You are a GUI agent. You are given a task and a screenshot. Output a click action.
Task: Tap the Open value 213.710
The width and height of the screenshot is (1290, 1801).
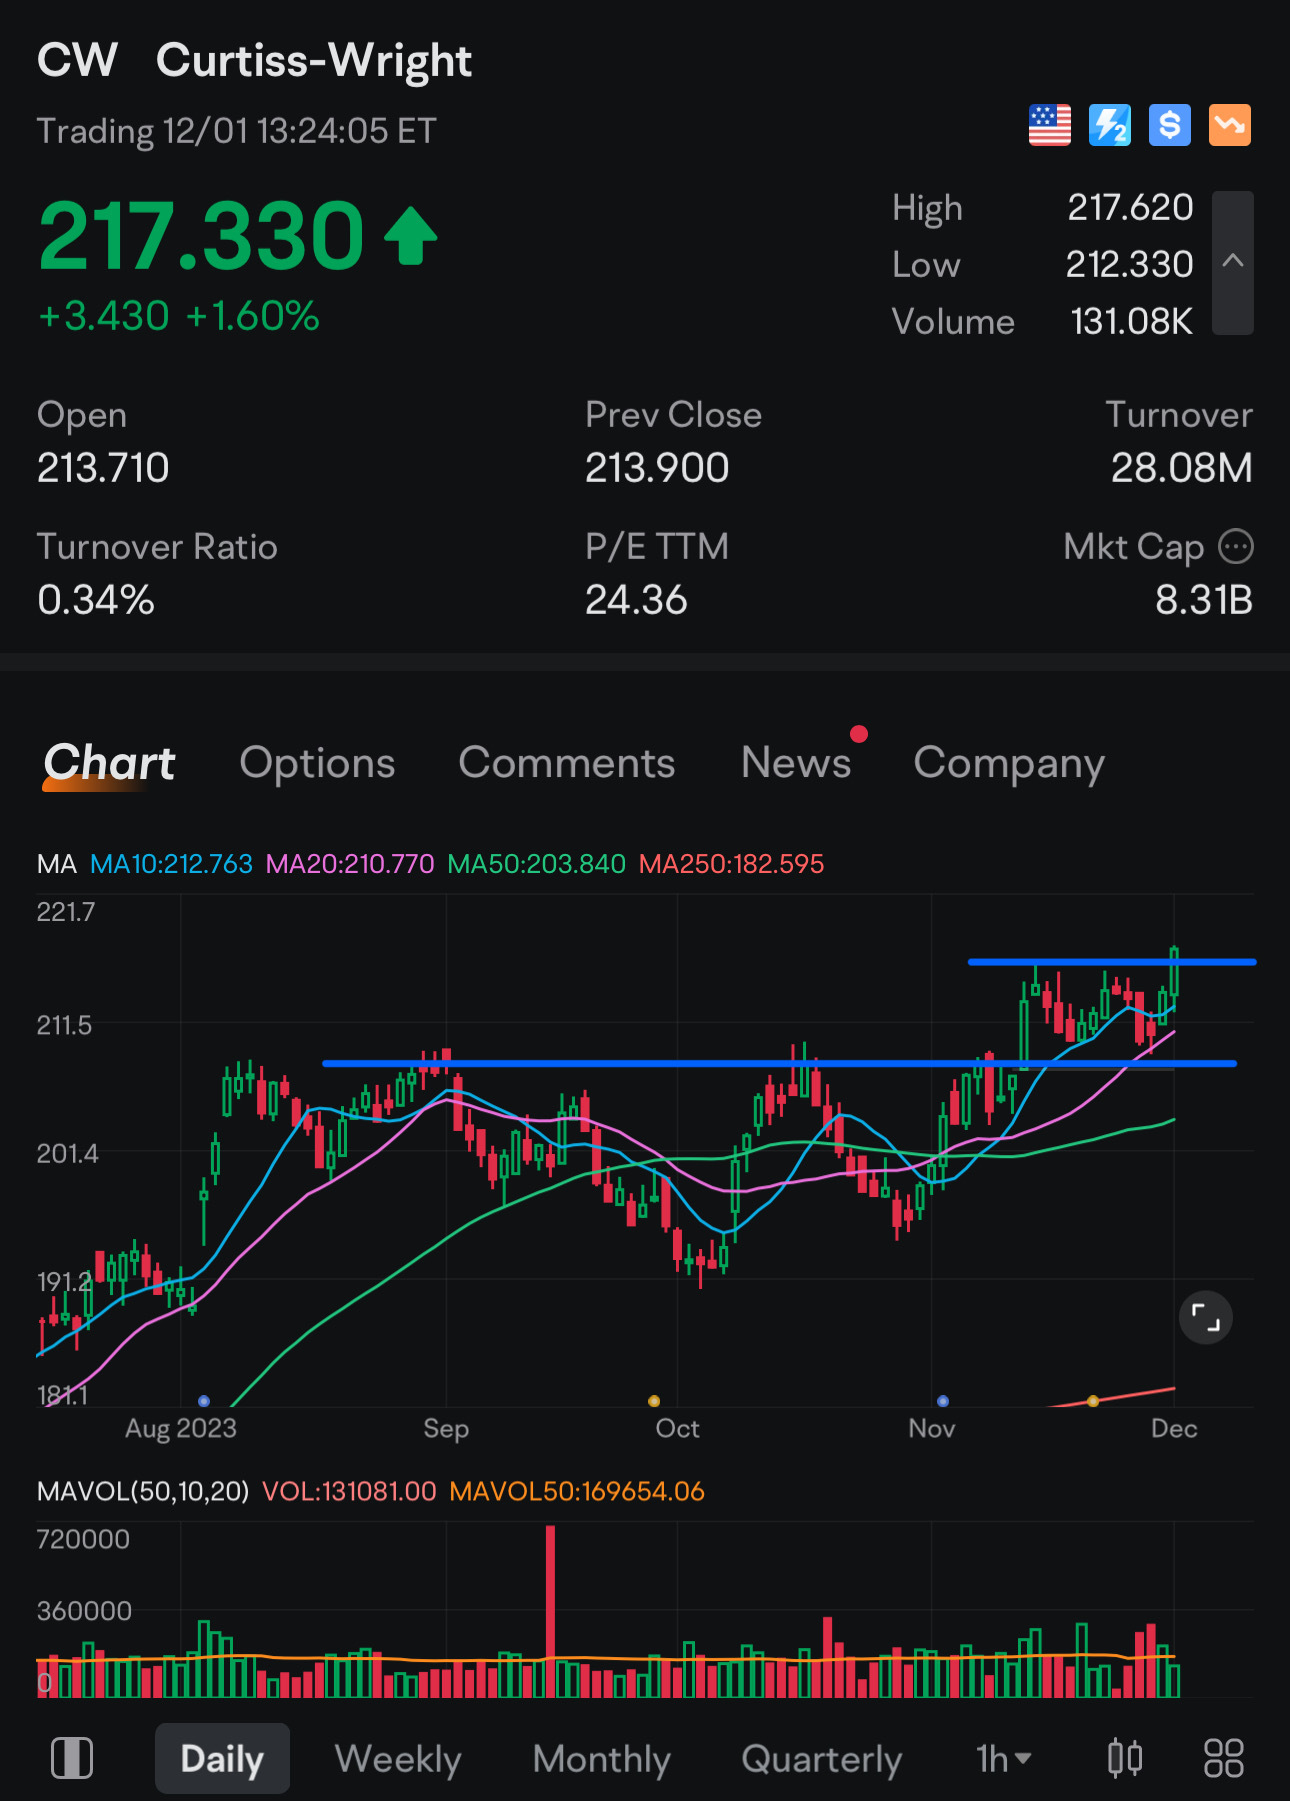click(103, 468)
